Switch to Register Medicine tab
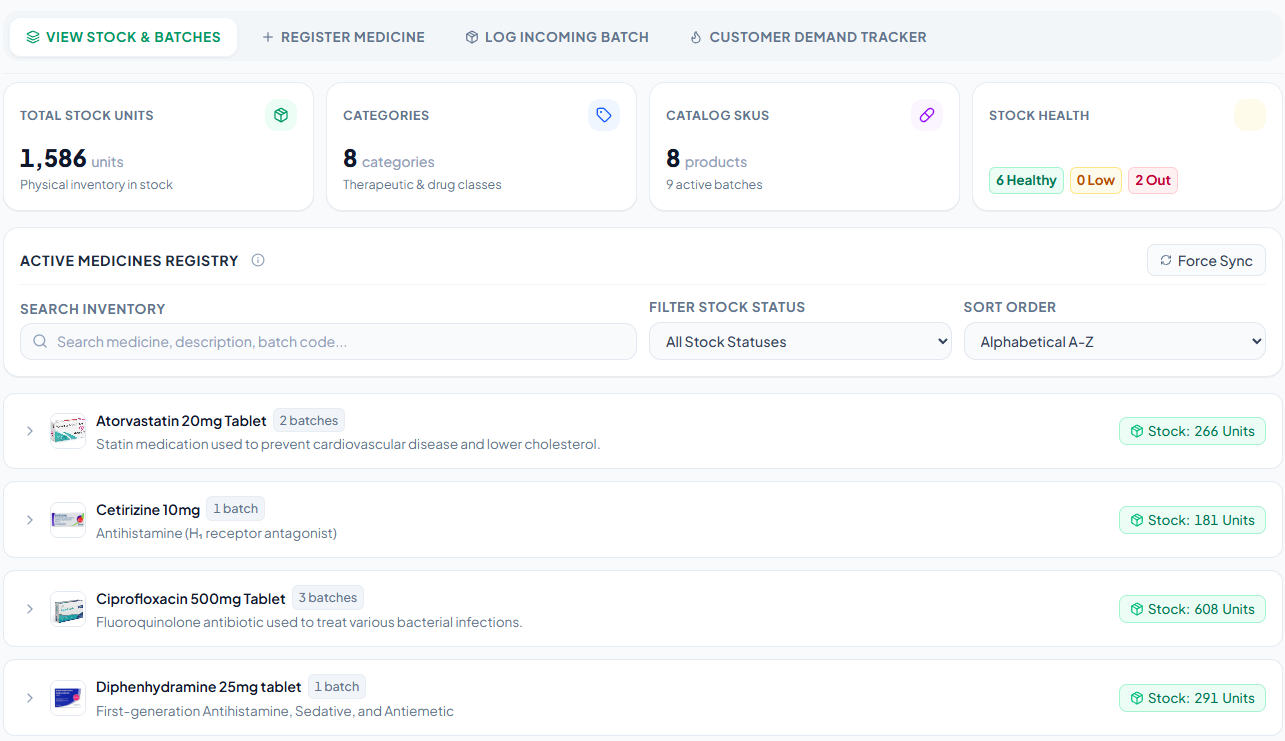The width and height of the screenshot is (1285, 741). coord(343,37)
